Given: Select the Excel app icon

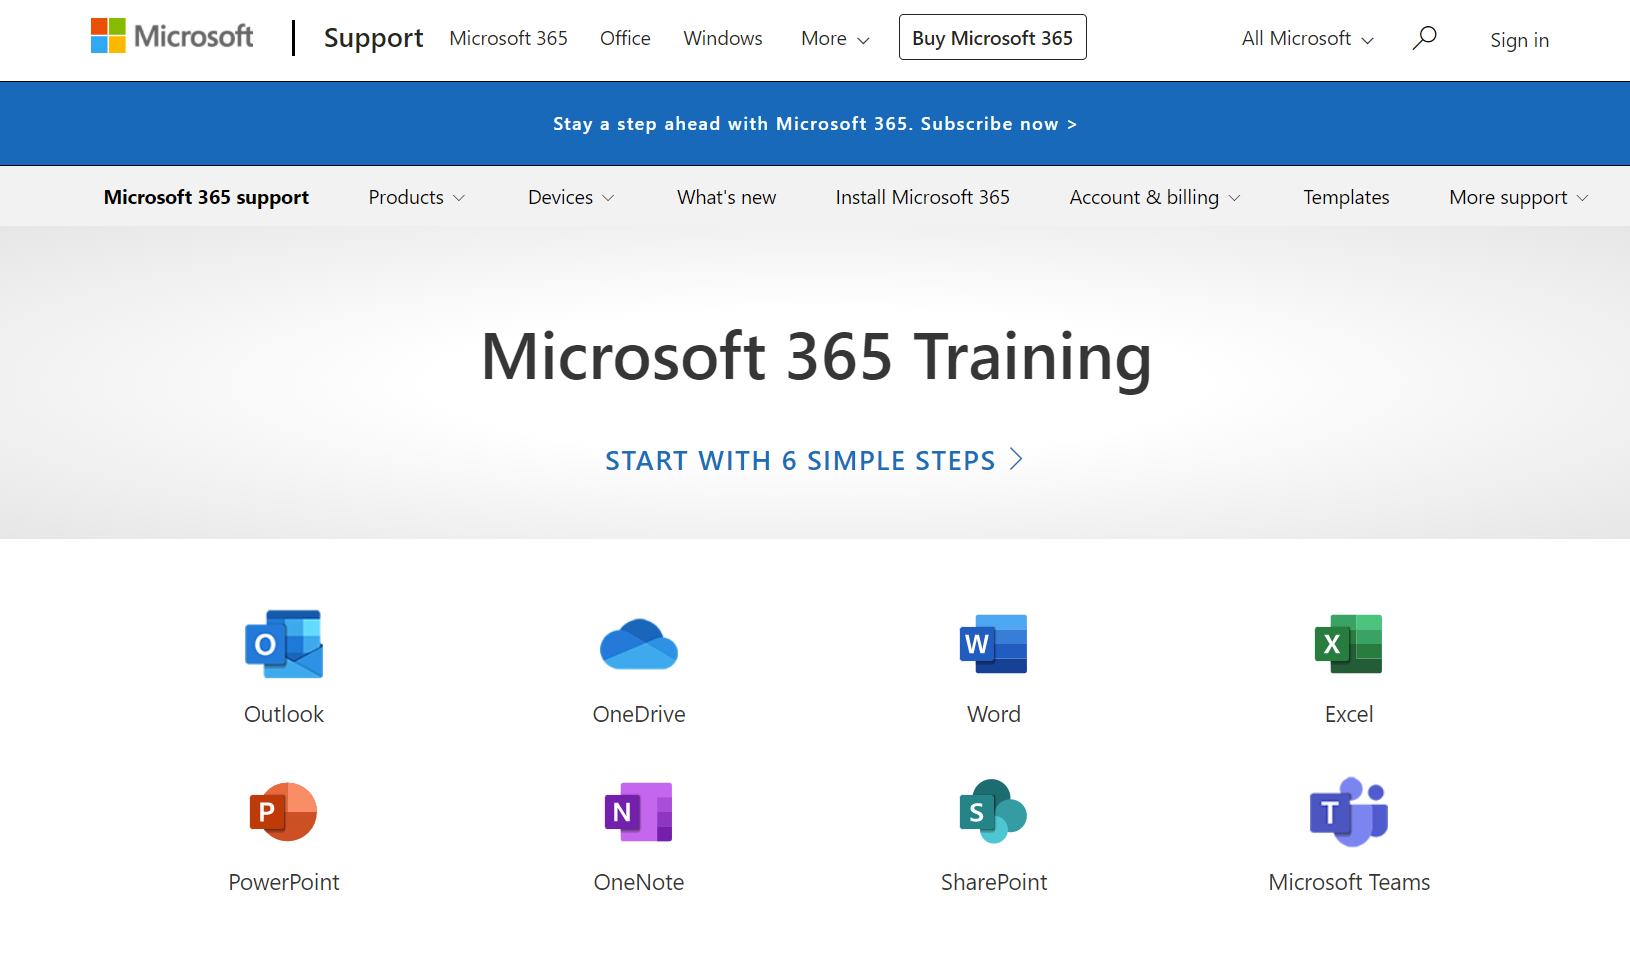Looking at the screenshot, I should pyautogui.click(x=1348, y=645).
